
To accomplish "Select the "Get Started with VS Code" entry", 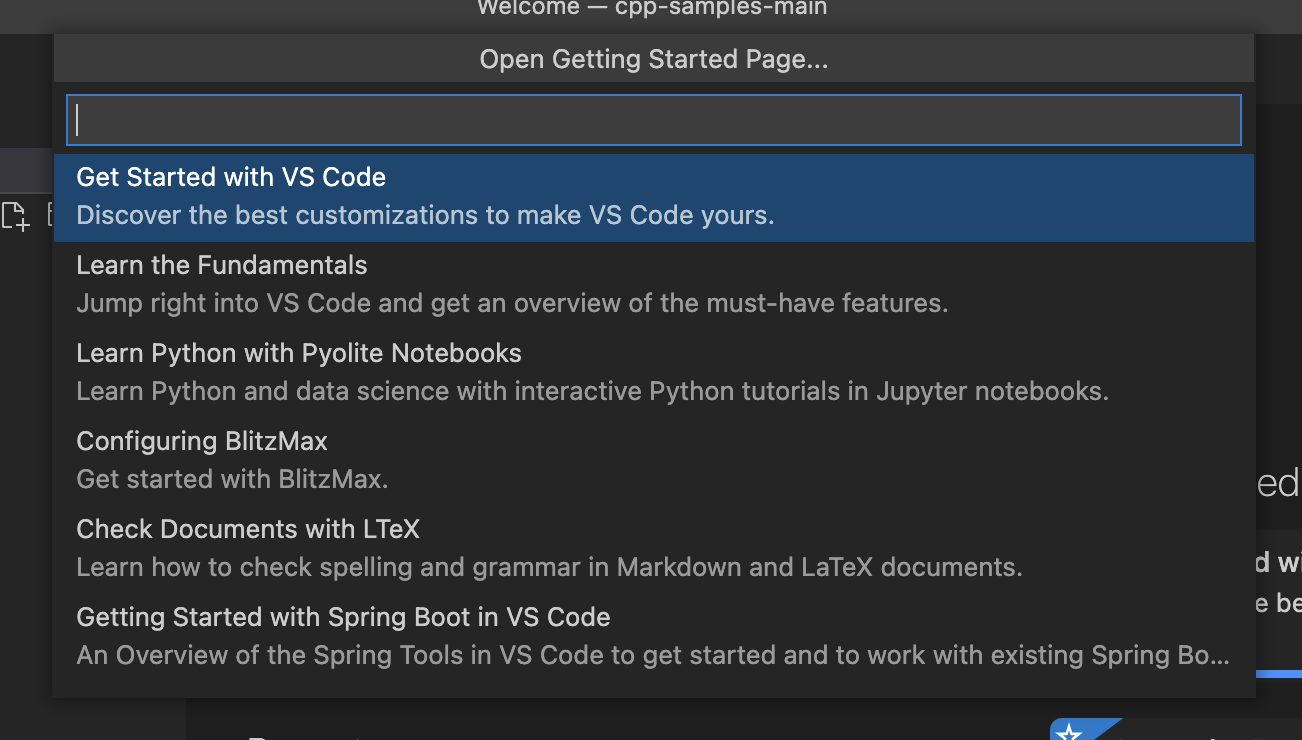I will [231, 177].
